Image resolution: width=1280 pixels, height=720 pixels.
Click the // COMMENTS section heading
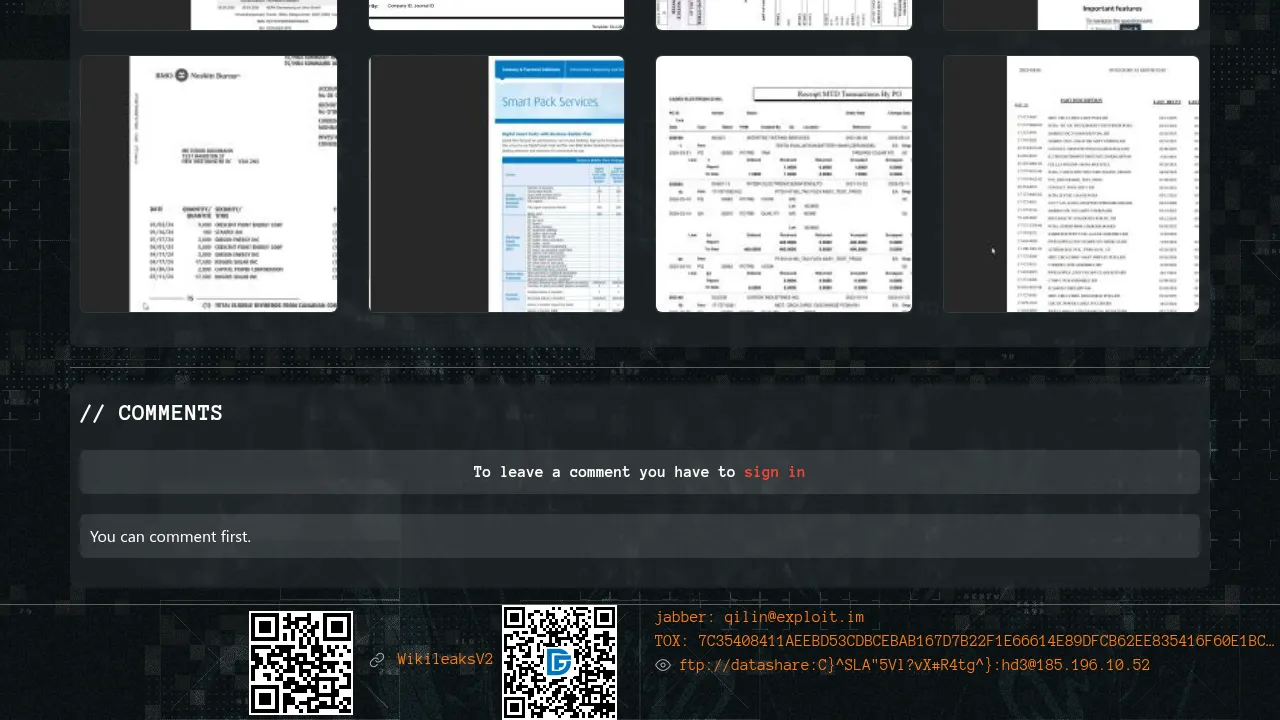151,413
